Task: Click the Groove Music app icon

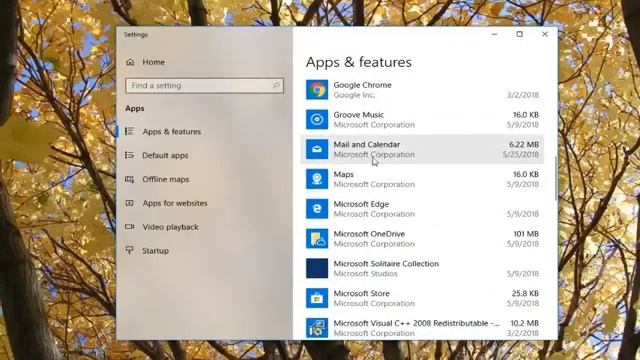Action: point(317,120)
